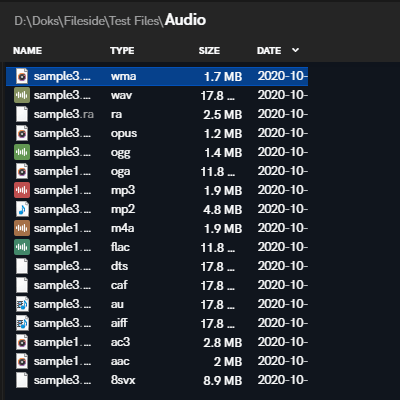Toggle date sort order chevron
The width and height of the screenshot is (400, 400).
tap(295, 50)
